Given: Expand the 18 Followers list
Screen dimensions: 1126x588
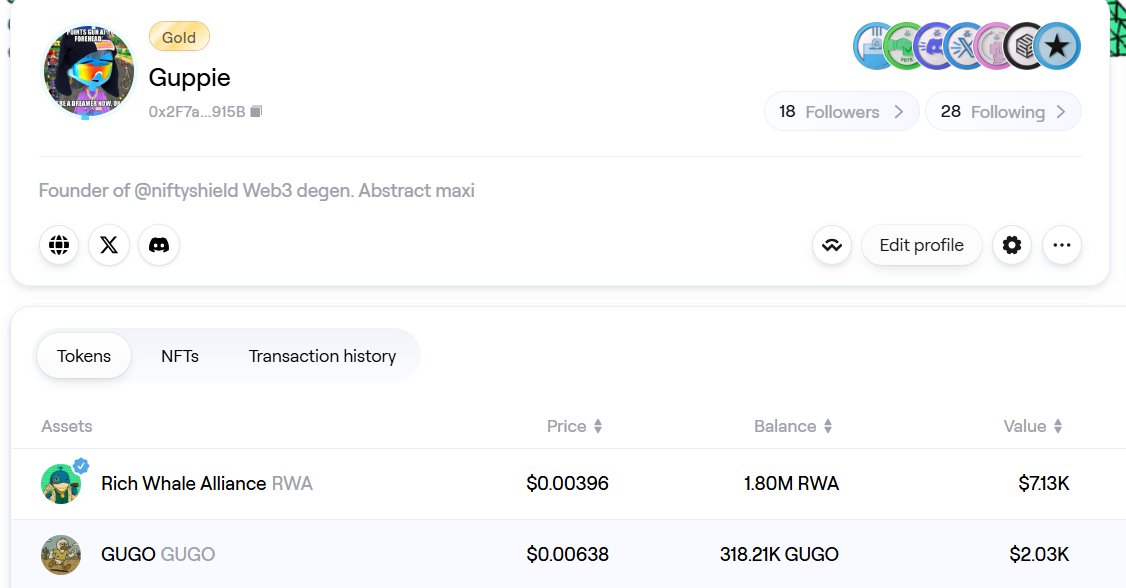Looking at the screenshot, I should pos(842,111).
